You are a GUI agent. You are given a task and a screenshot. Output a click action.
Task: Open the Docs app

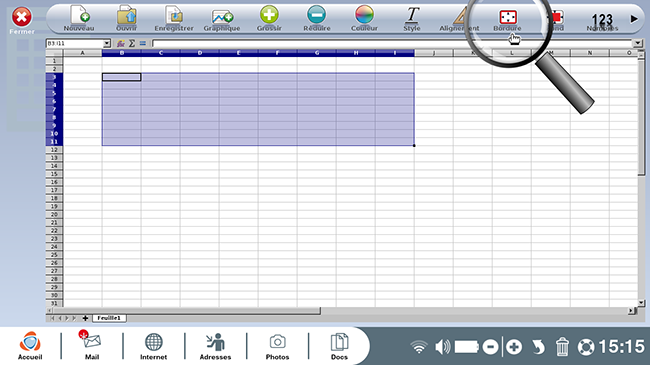pos(339,346)
